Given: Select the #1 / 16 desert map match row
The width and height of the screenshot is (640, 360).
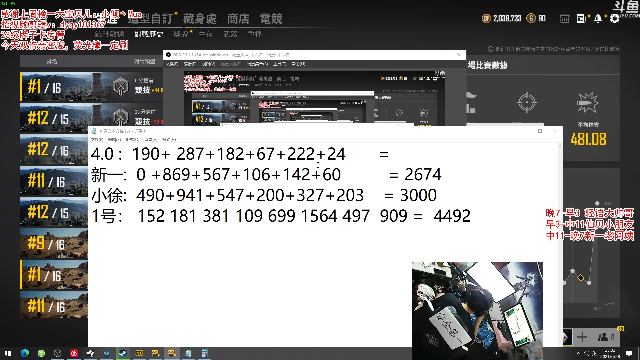Looking at the screenshot, I should click(54, 275).
